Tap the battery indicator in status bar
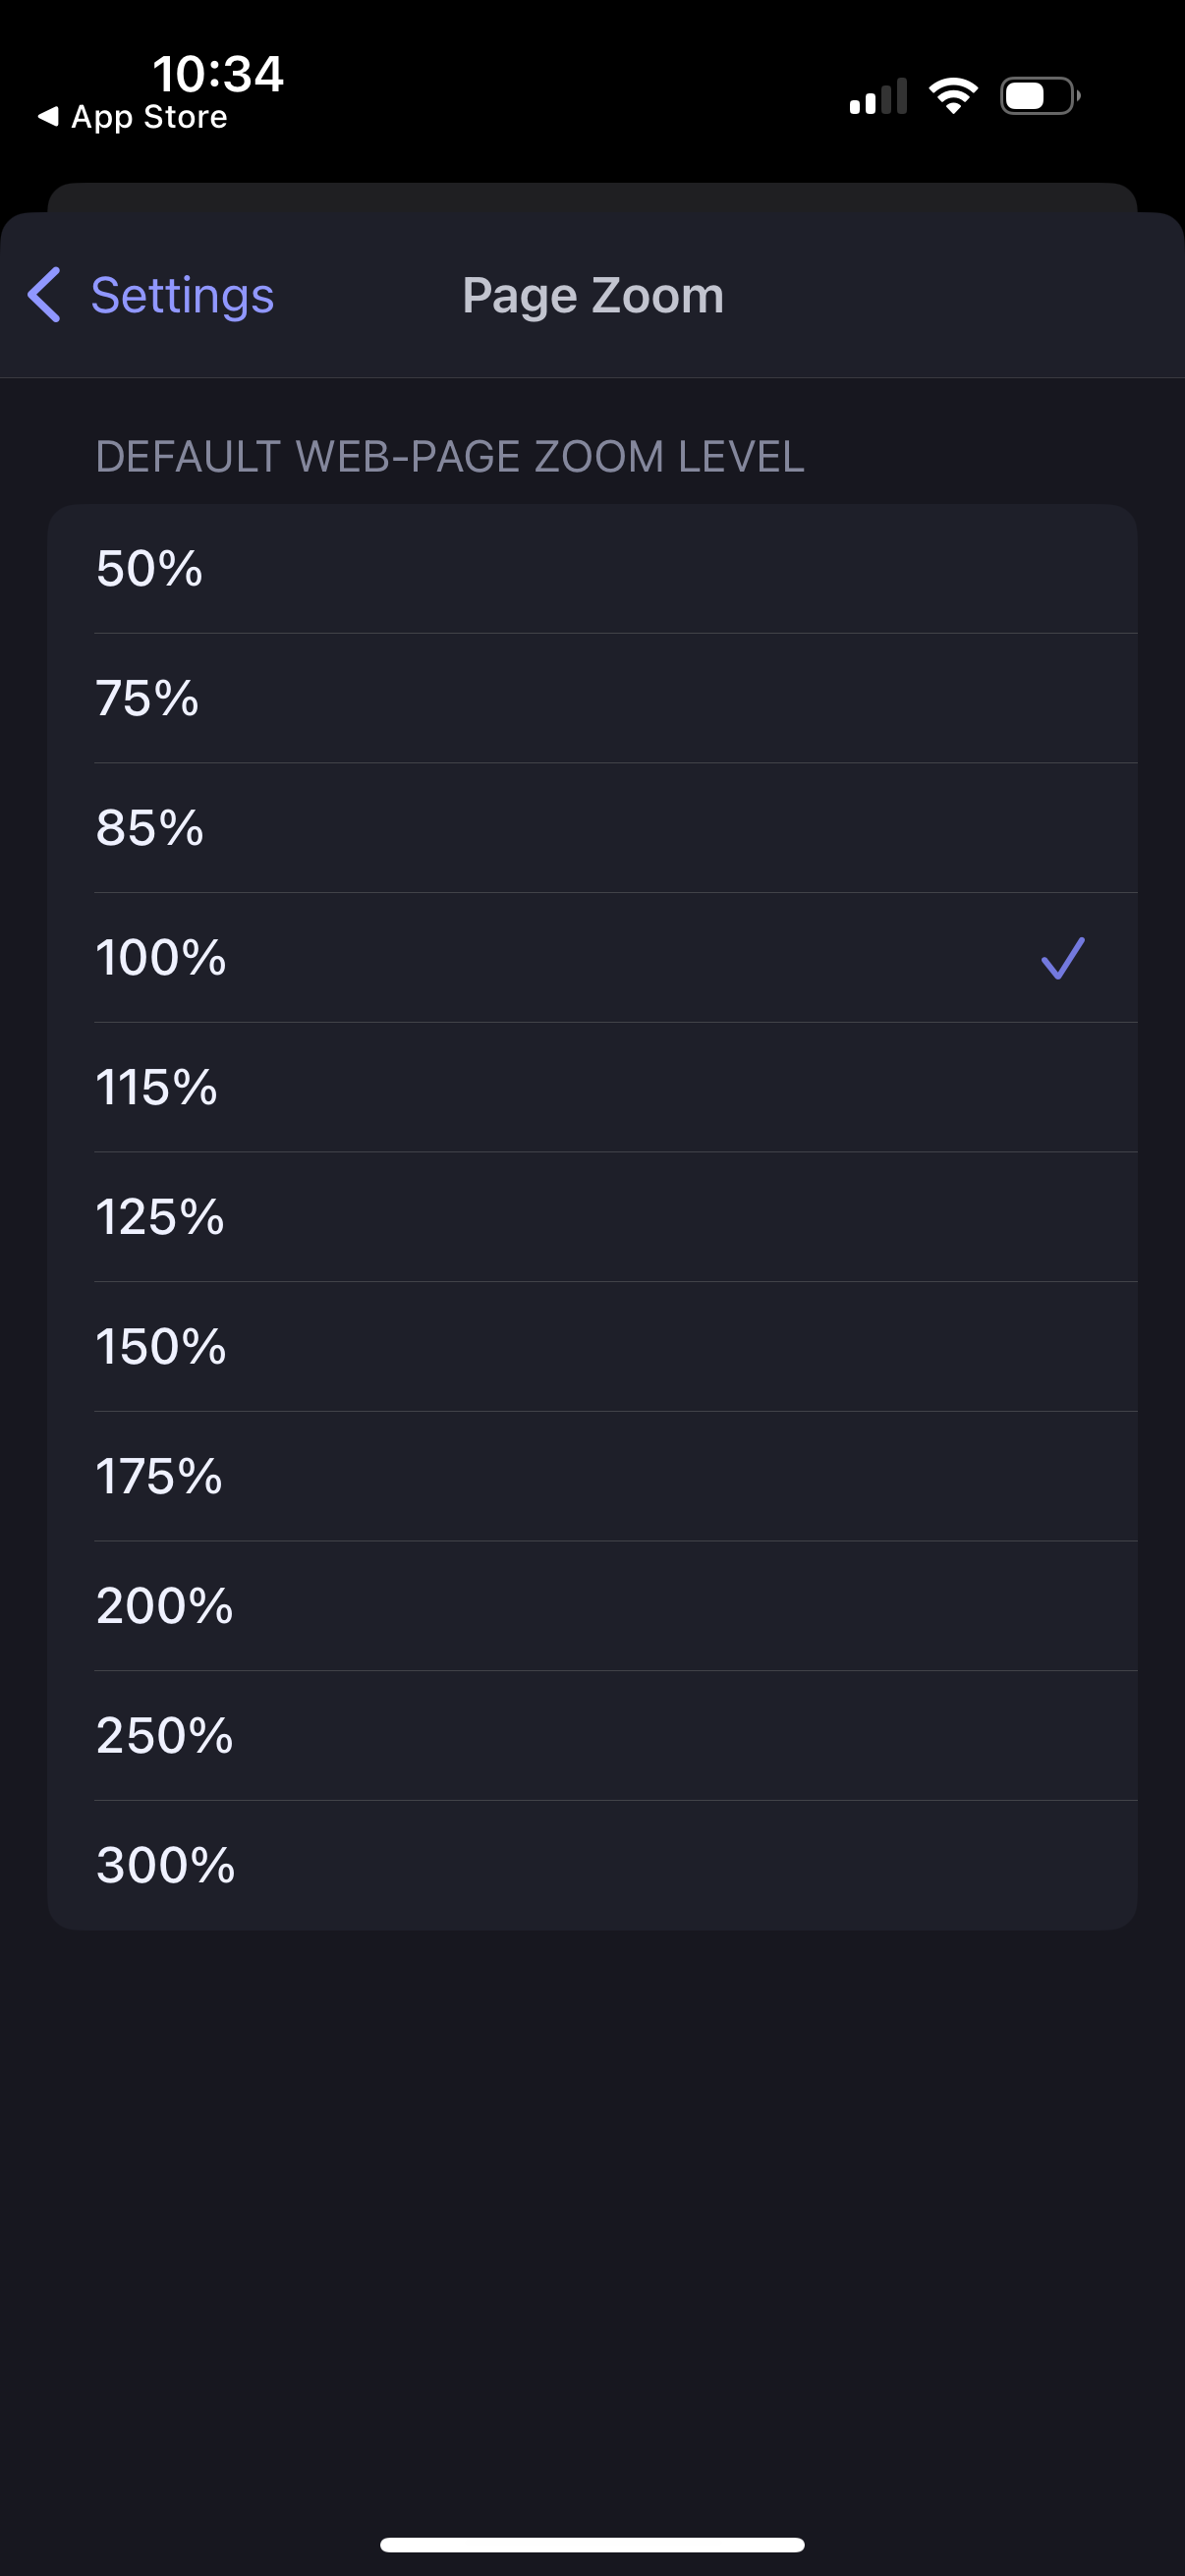Viewport: 1185px width, 2576px height. 1038,93
